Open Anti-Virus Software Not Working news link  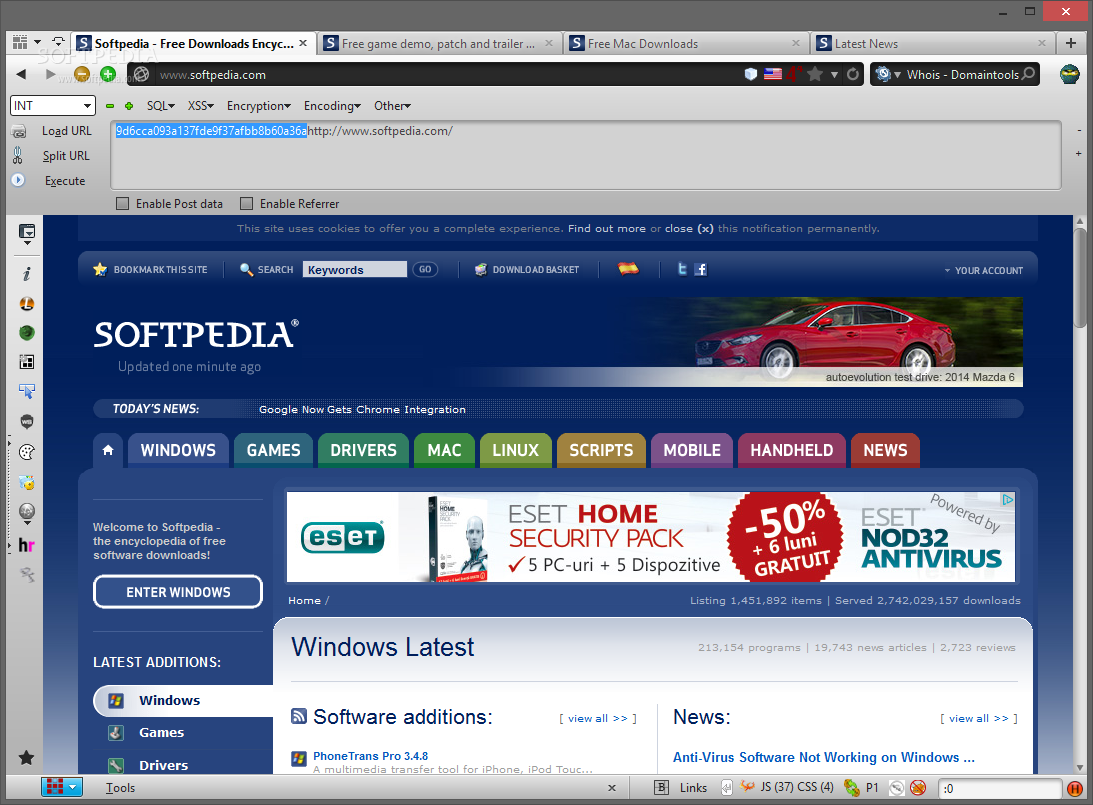click(x=824, y=758)
